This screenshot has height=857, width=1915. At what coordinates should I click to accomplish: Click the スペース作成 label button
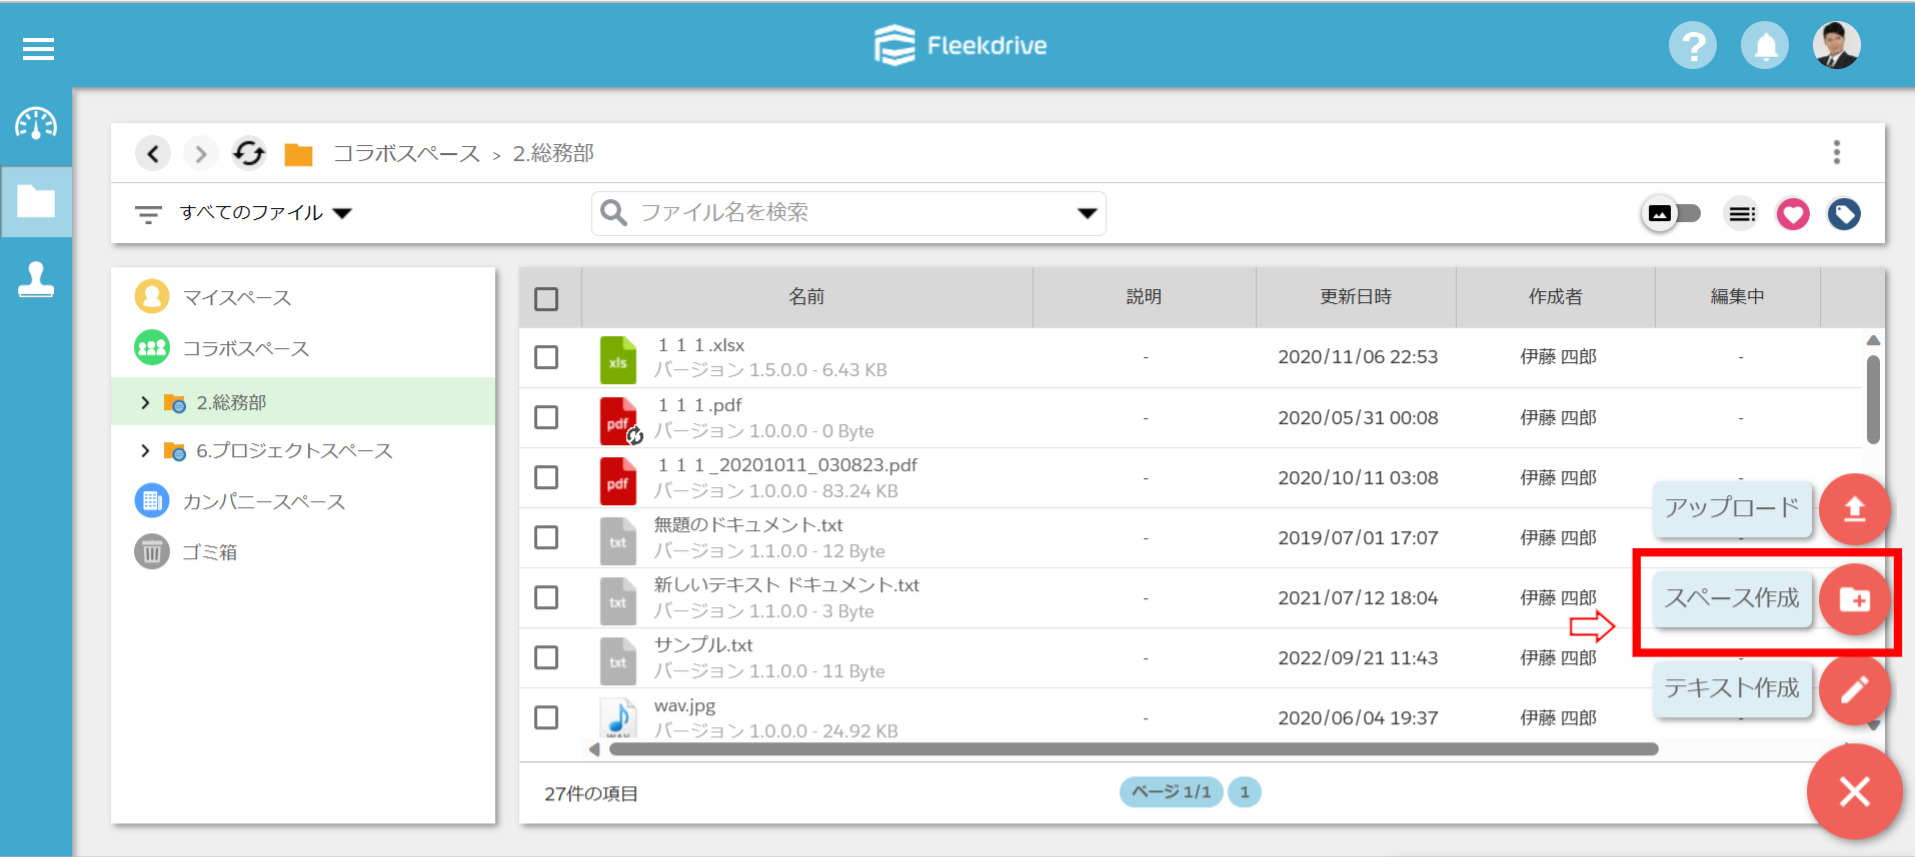1732,599
